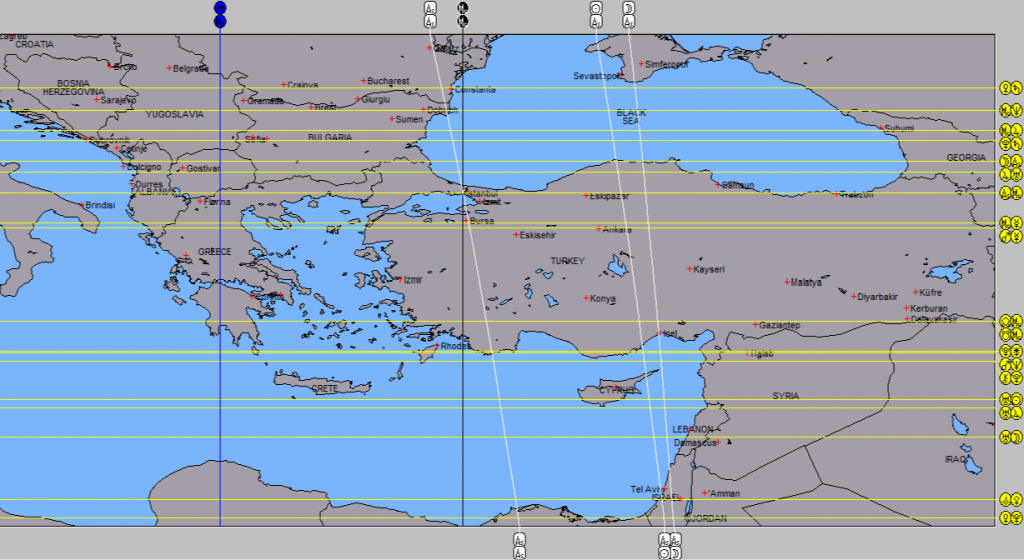Viewport: 1024px width, 560px height.
Task: Click the Ankara city marker
Action: 599,229
